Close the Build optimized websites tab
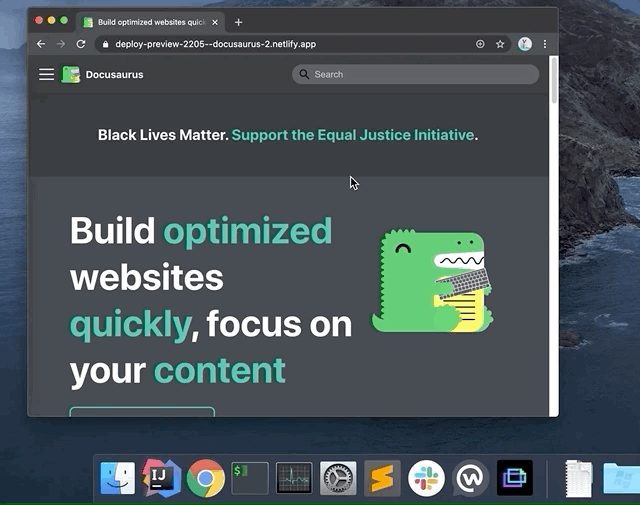The image size is (640, 505). (215, 22)
